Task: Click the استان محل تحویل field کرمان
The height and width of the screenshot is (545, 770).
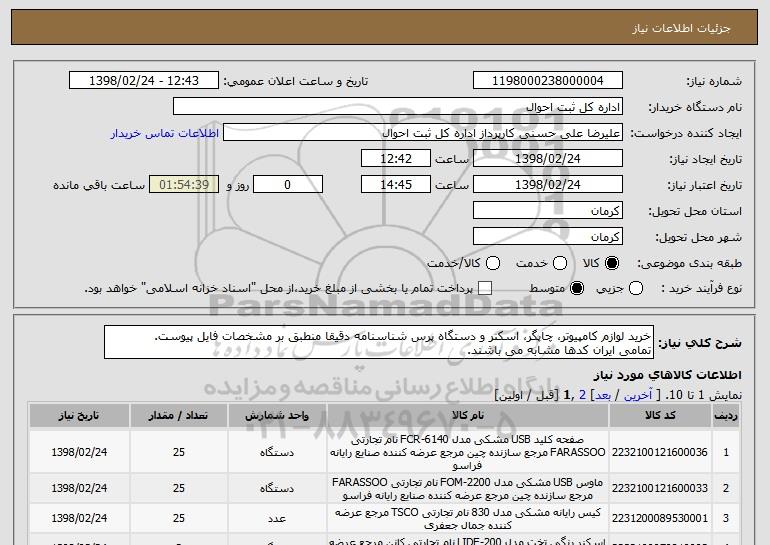Action: pos(548,211)
